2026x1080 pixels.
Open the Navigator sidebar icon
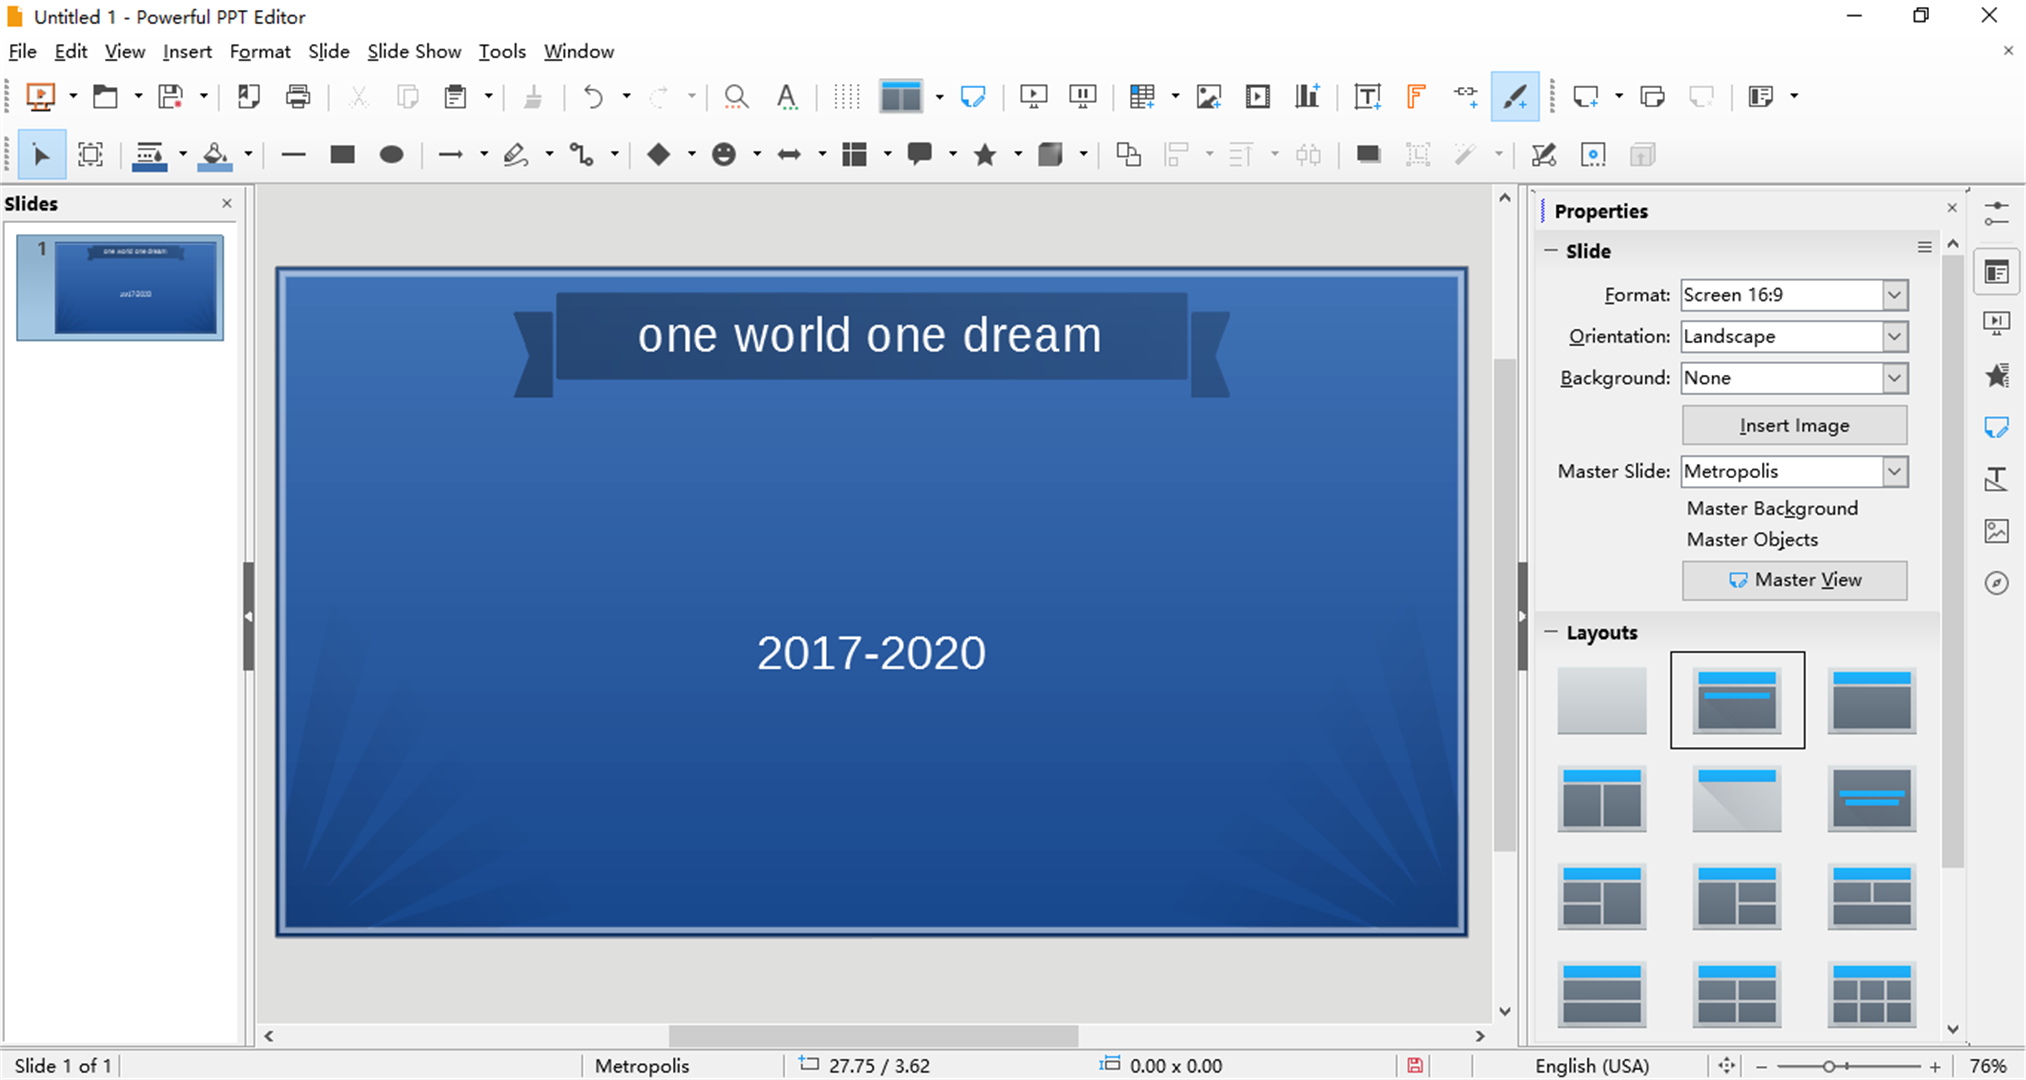(1996, 583)
